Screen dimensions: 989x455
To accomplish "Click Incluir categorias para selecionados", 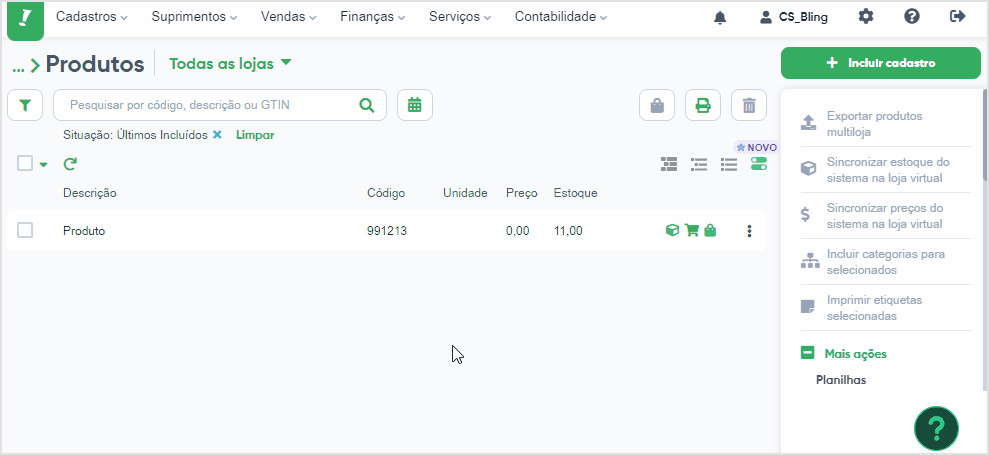I will click(886, 262).
